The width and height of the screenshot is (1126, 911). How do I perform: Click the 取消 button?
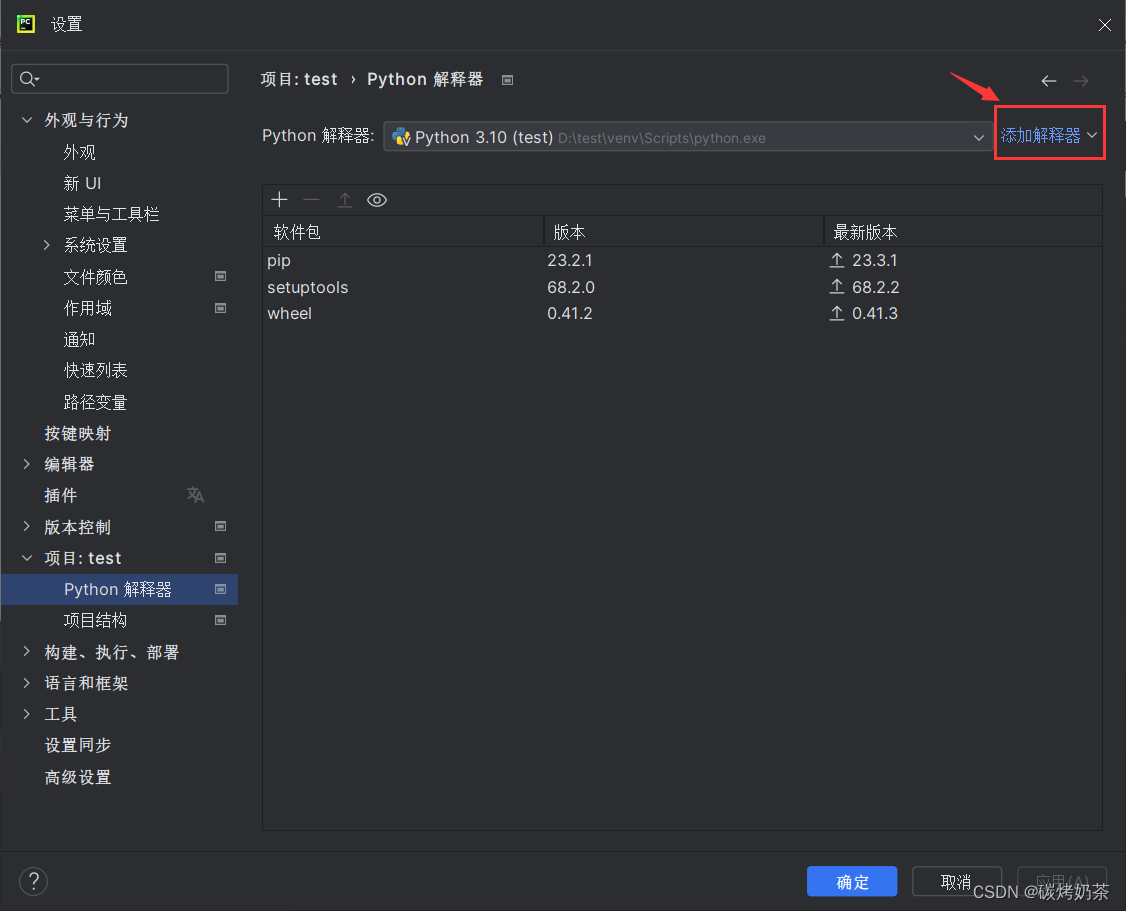[x=956, y=882]
